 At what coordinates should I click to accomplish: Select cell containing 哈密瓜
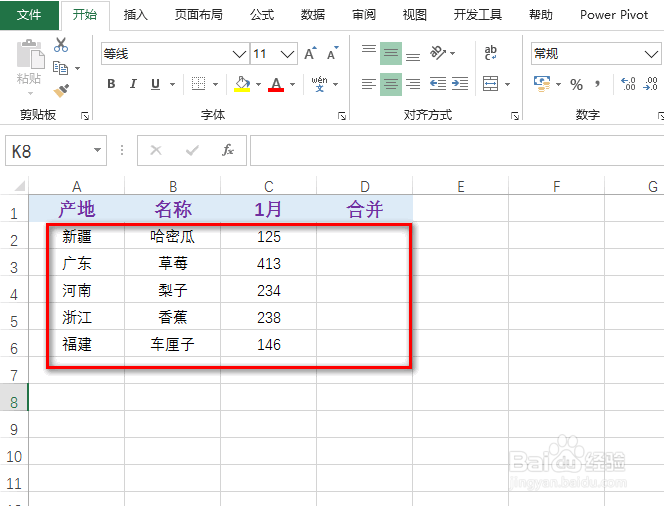[172, 236]
